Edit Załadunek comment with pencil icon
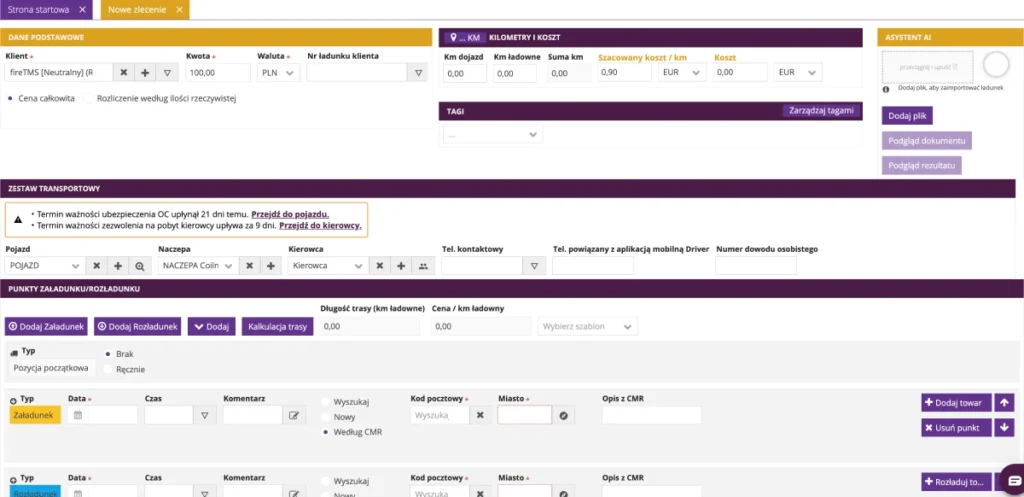Screen dimensions: 1024x497 coord(294,415)
